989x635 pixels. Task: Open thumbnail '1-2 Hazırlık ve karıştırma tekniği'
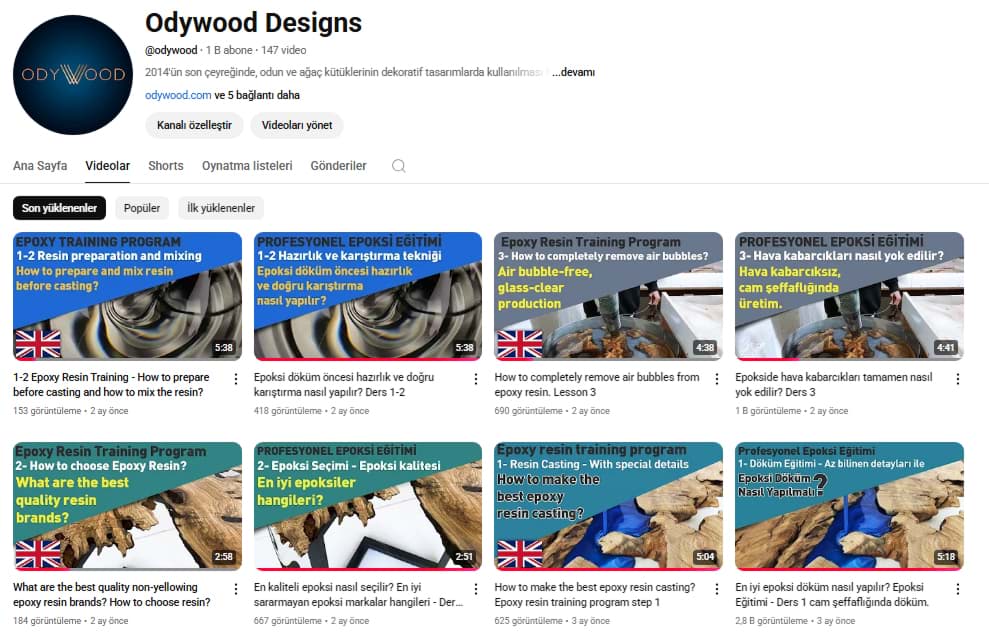click(x=368, y=296)
